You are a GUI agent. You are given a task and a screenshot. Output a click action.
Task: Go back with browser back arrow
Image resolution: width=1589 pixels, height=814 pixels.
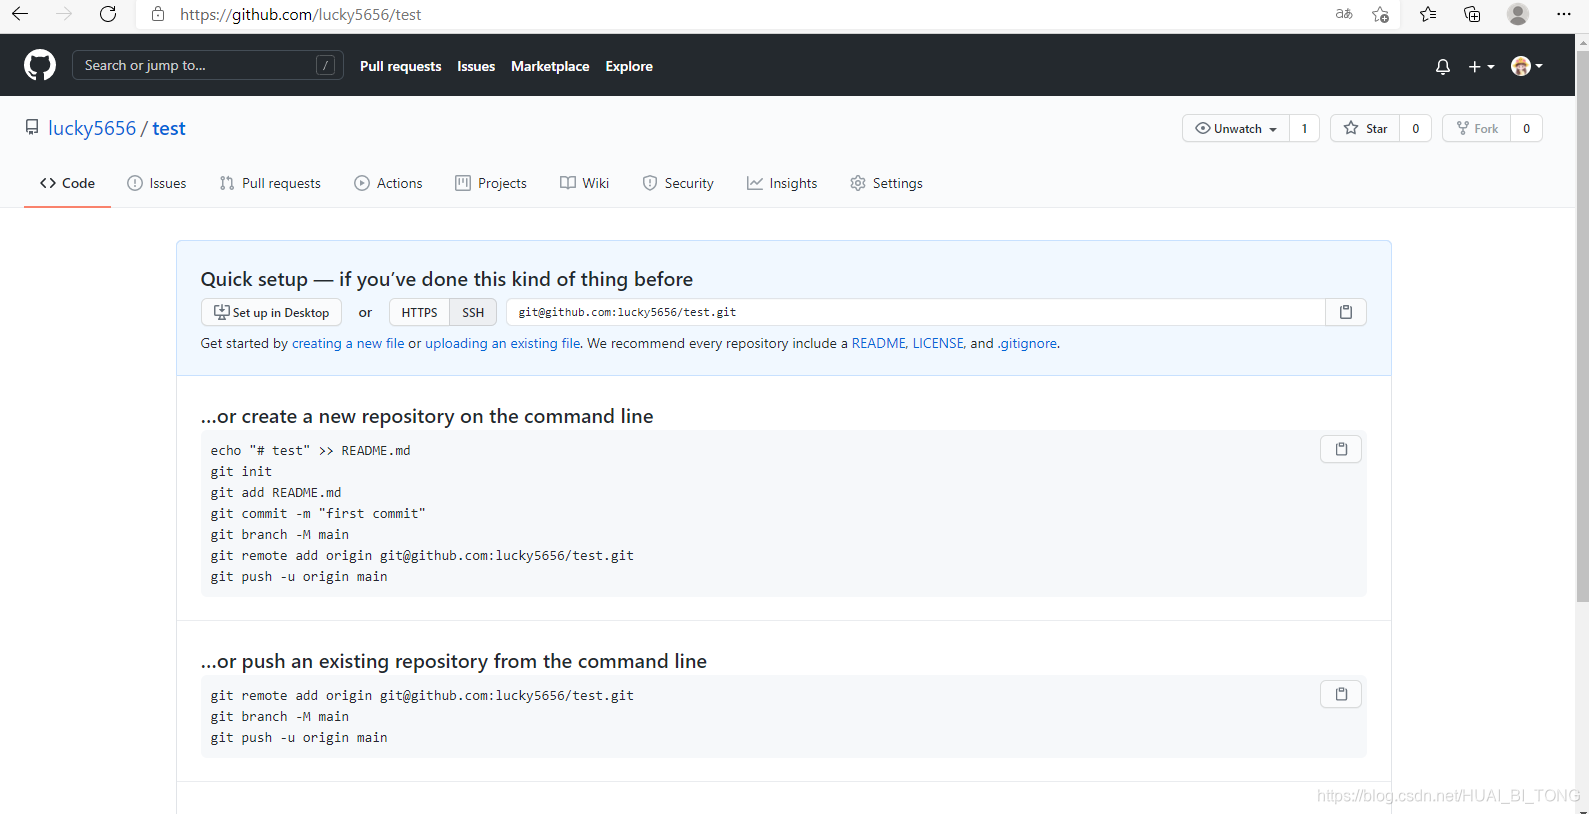click(20, 14)
